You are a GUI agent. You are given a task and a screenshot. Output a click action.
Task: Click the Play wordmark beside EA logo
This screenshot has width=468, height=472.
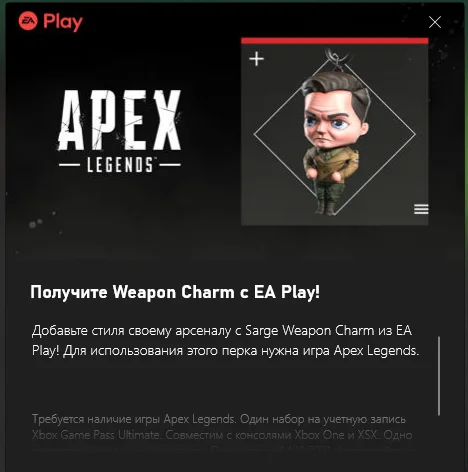tap(63, 22)
